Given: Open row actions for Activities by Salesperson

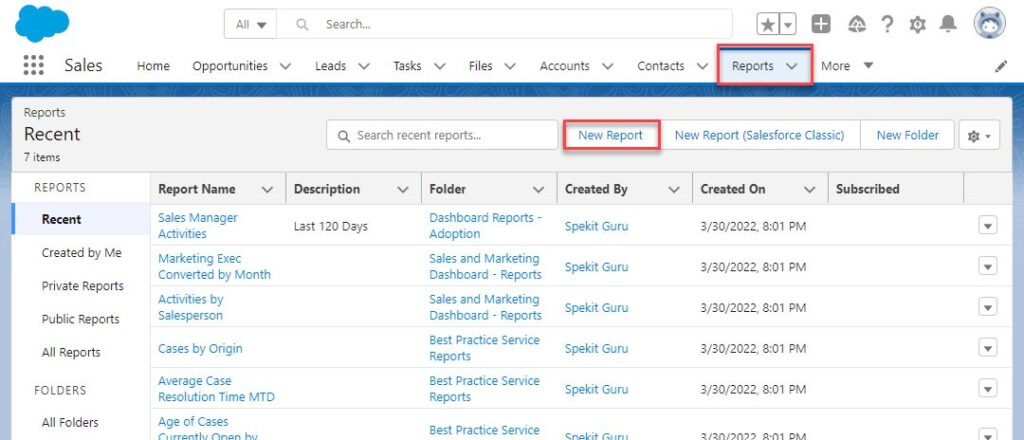Looking at the screenshot, I should click(x=987, y=307).
